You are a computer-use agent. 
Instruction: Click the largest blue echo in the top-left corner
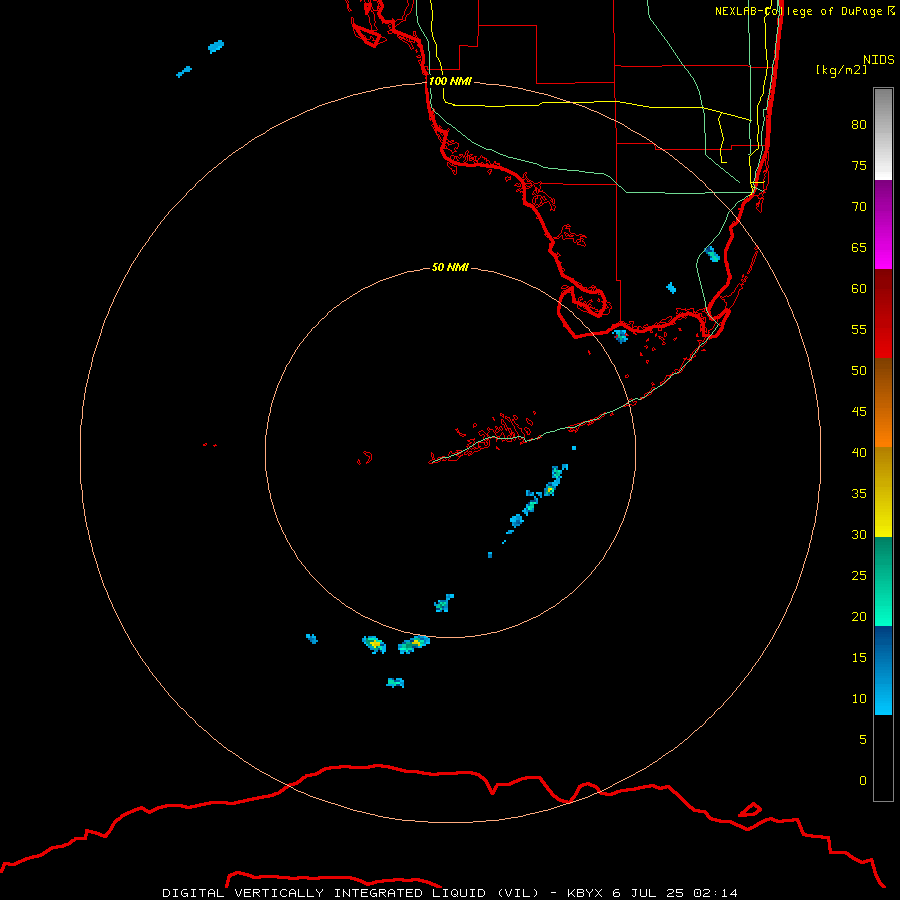[x=216, y=46]
